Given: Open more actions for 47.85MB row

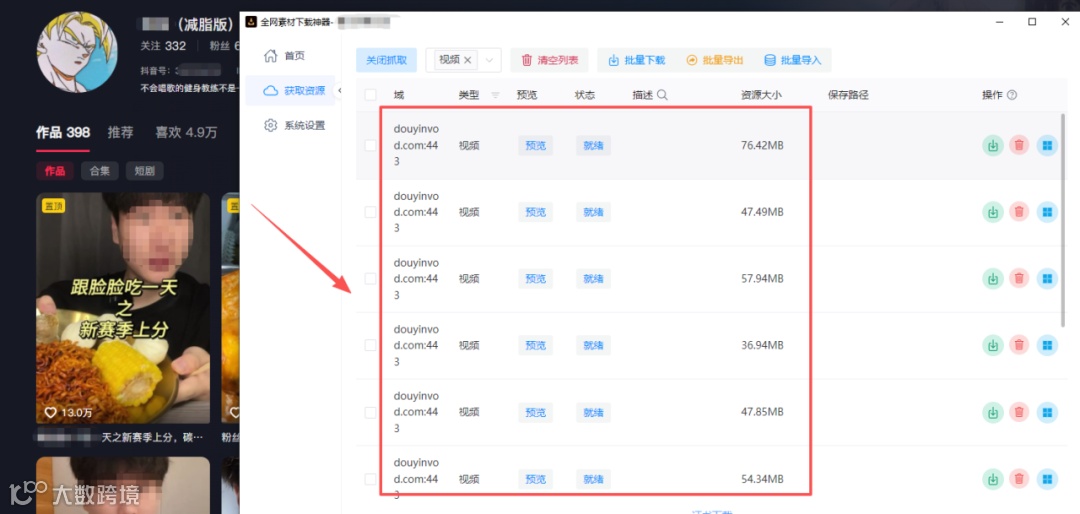Looking at the screenshot, I should [x=1047, y=412].
